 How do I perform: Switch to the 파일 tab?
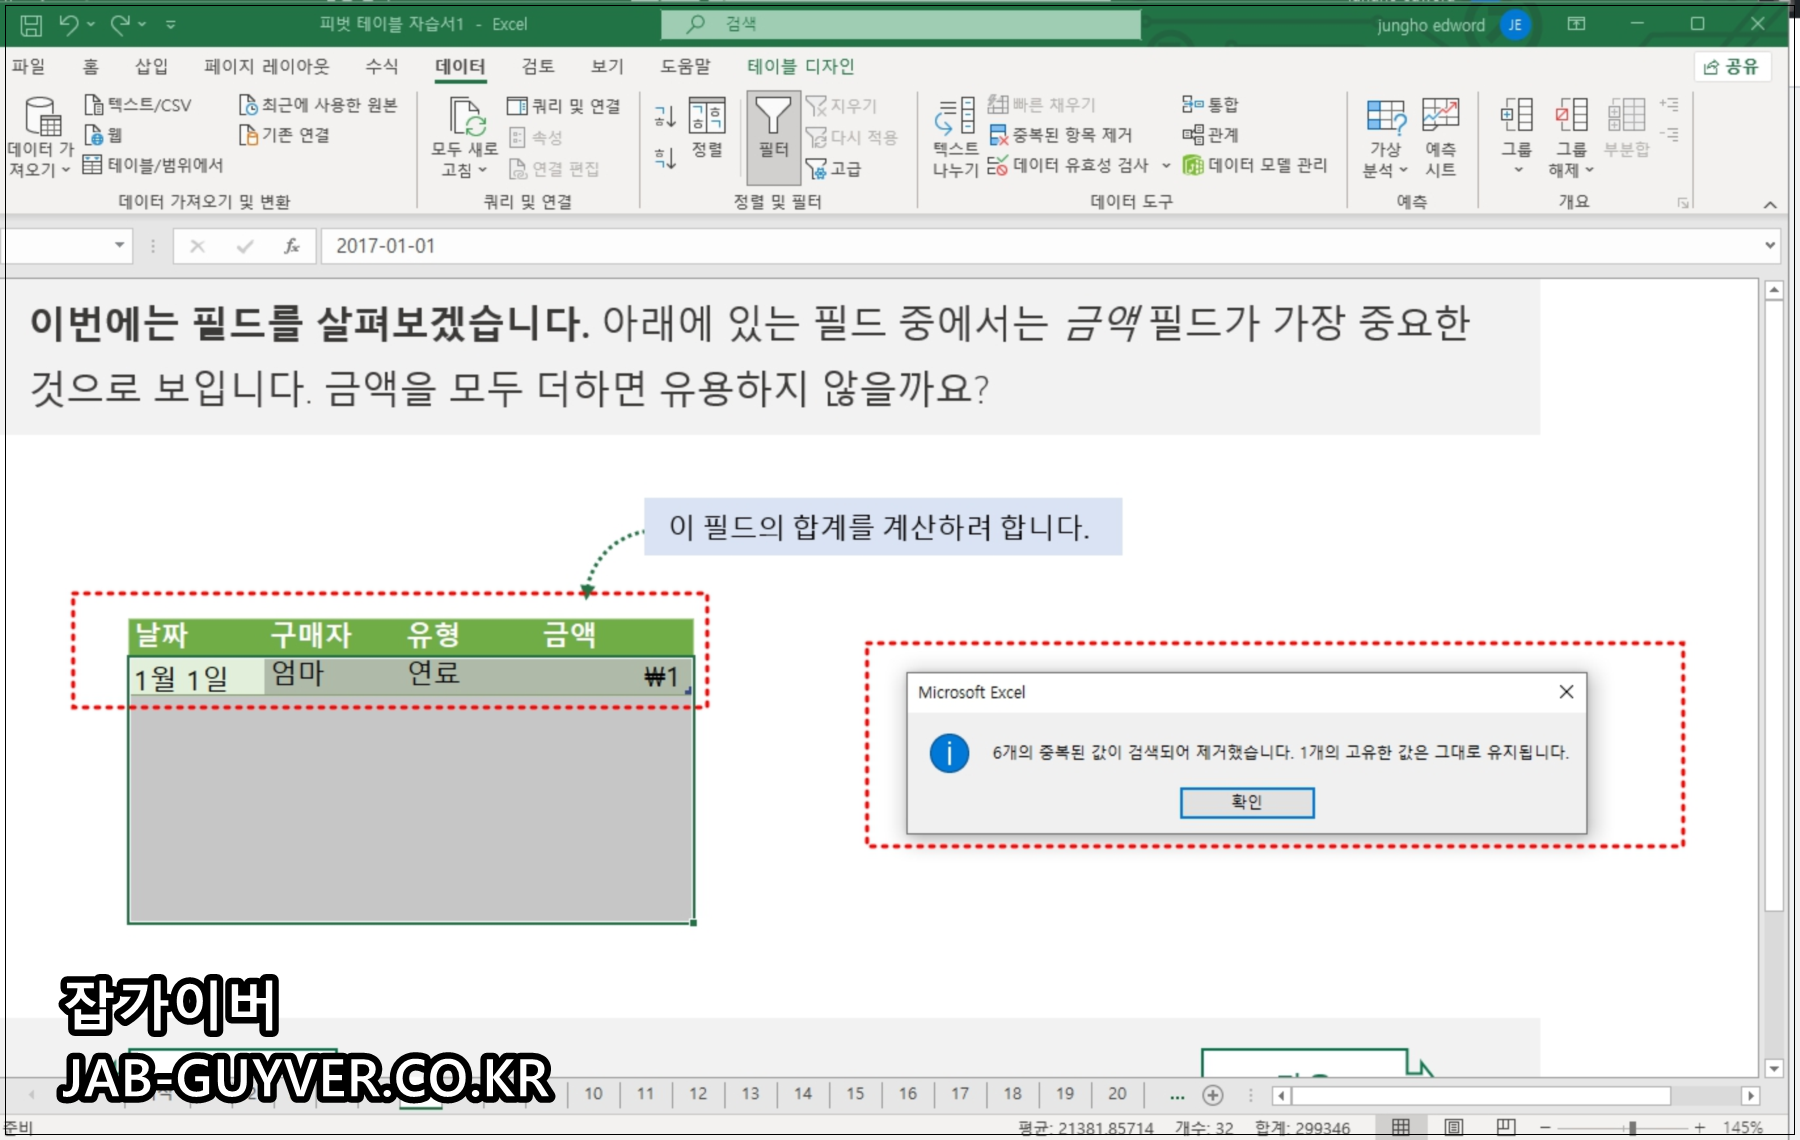(x=29, y=66)
